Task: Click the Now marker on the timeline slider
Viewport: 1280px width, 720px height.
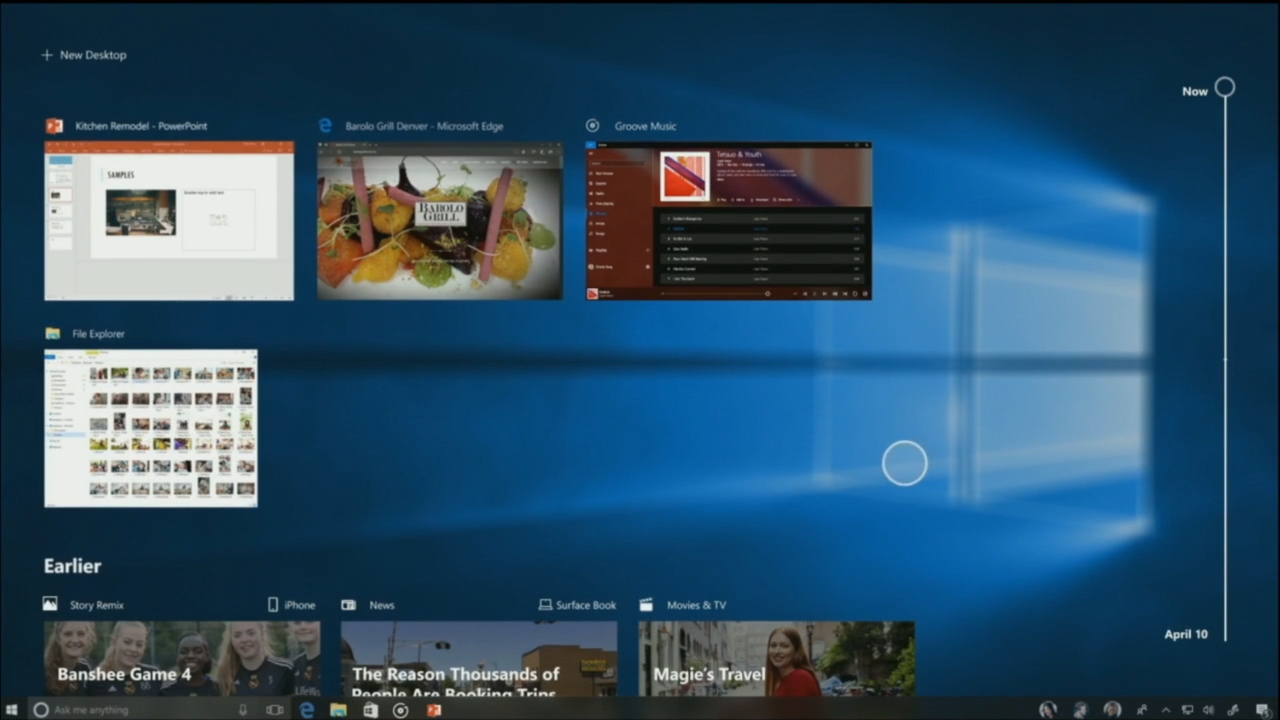Action: pos(1225,88)
